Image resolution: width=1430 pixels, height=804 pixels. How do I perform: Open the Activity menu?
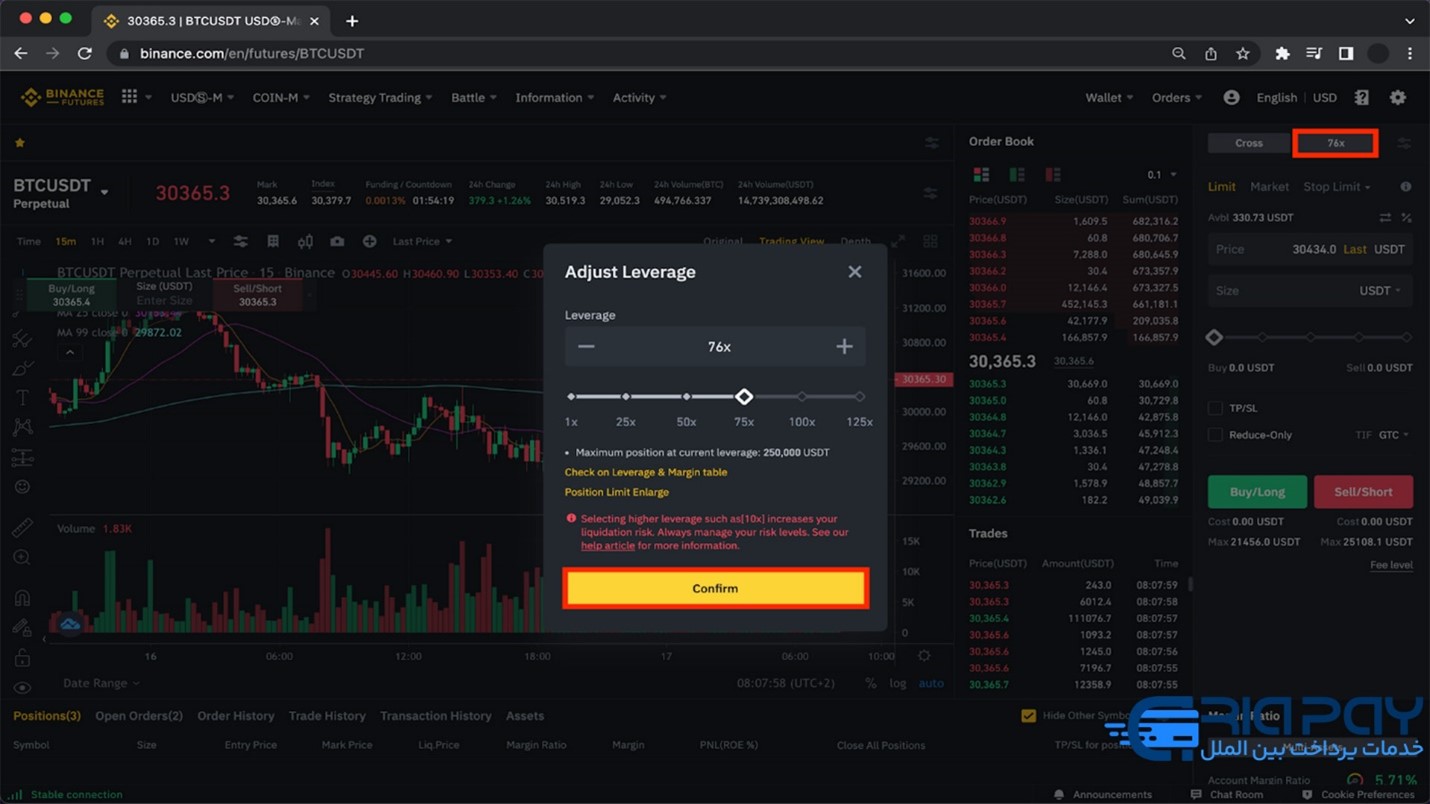[x=640, y=98]
